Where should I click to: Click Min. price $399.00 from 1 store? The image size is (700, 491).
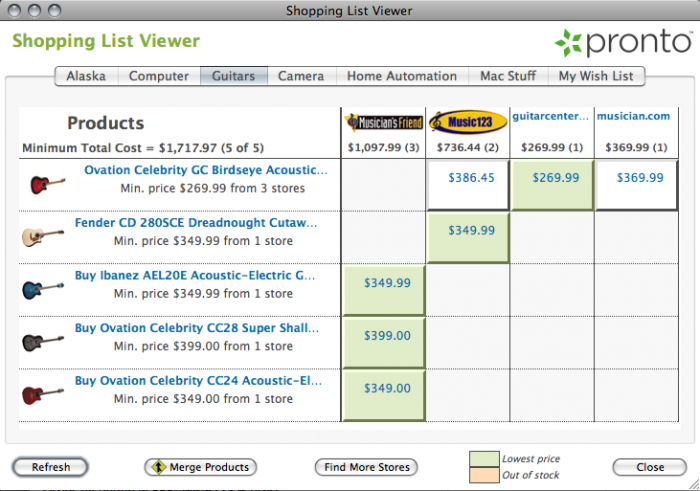[x=203, y=346]
